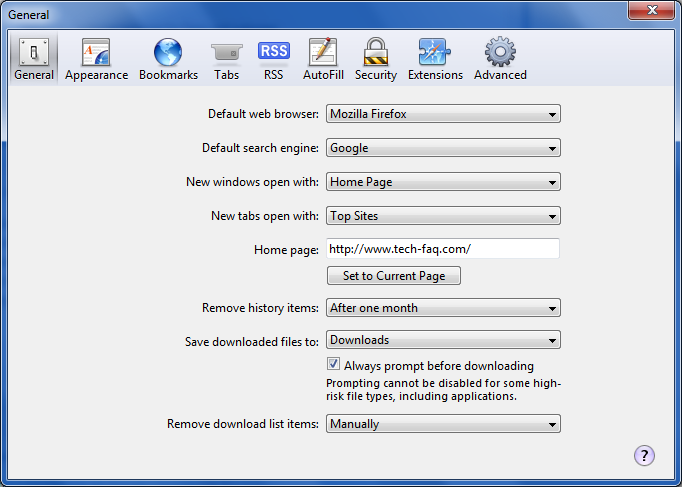Viewport: 682px width, 487px height.
Task: Open the General preferences pane
Action: click(x=34, y=59)
